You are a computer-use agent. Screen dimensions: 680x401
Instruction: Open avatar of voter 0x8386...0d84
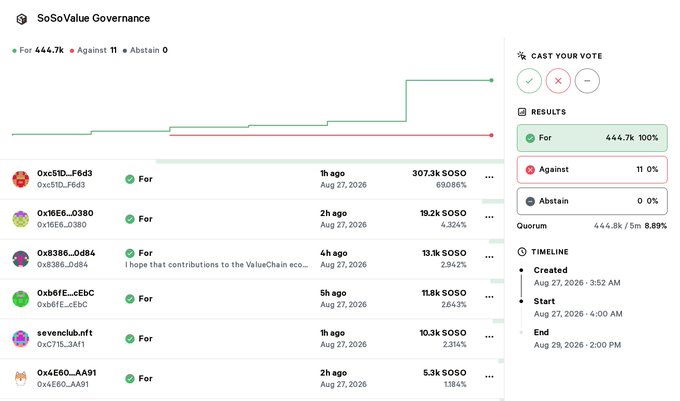tap(20, 259)
